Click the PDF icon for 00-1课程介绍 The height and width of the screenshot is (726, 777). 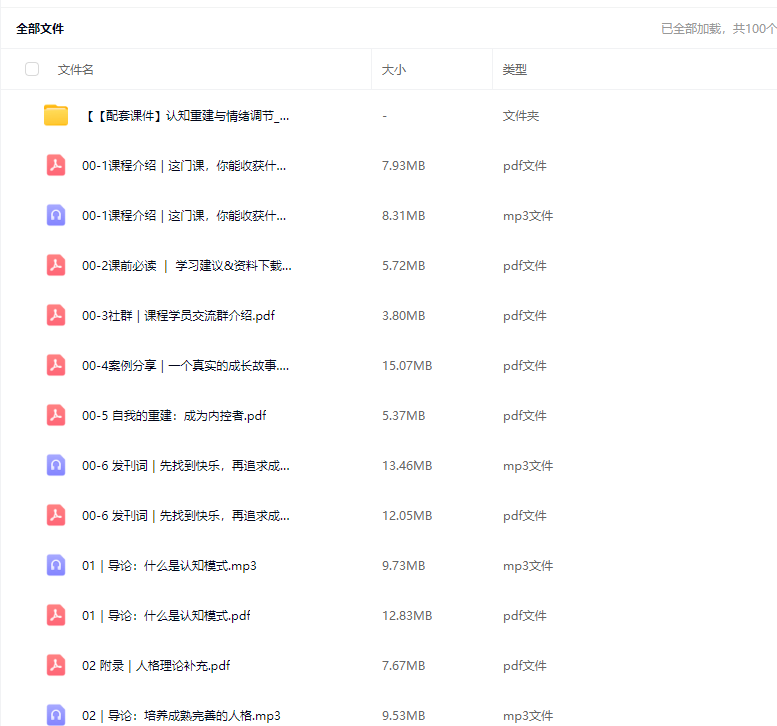(56, 165)
